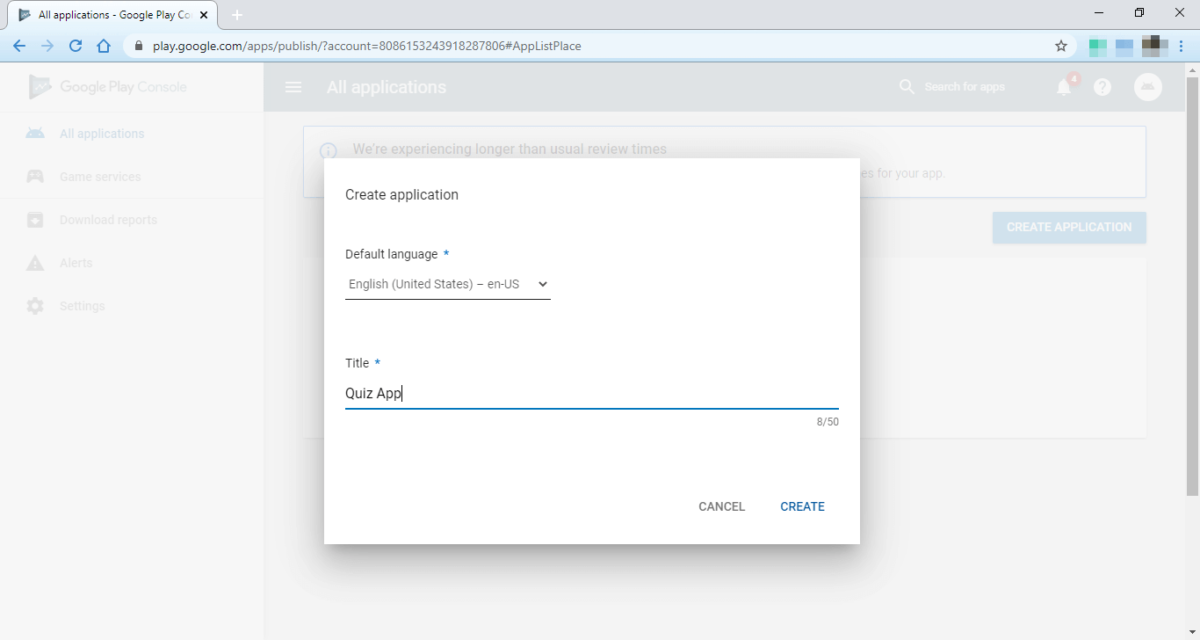Image resolution: width=1200 pixels, height=640 pixels.
Task: Switch to the All applications browser tab
Action: tap(110, 14)
